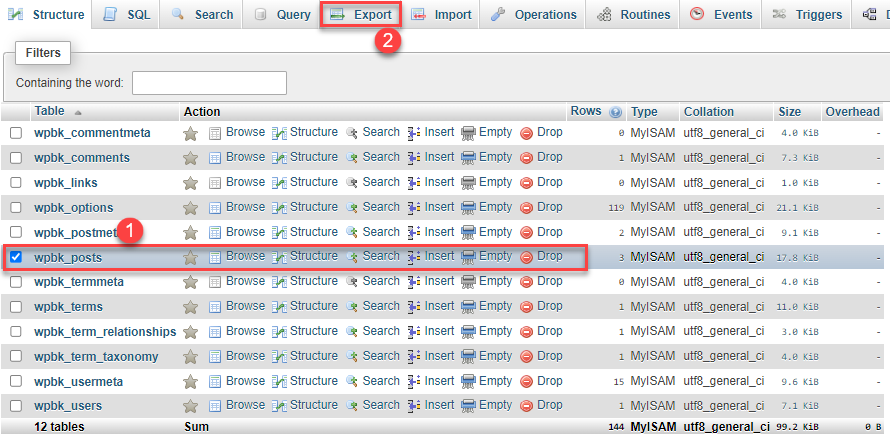Screen dimensions: 890x438
Task: Click Browse icon in wpbk_comments row
Action: 215,158
